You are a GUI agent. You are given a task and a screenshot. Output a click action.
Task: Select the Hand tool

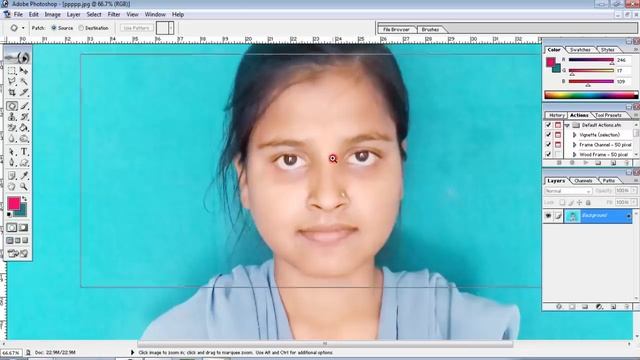click(12, 187)
